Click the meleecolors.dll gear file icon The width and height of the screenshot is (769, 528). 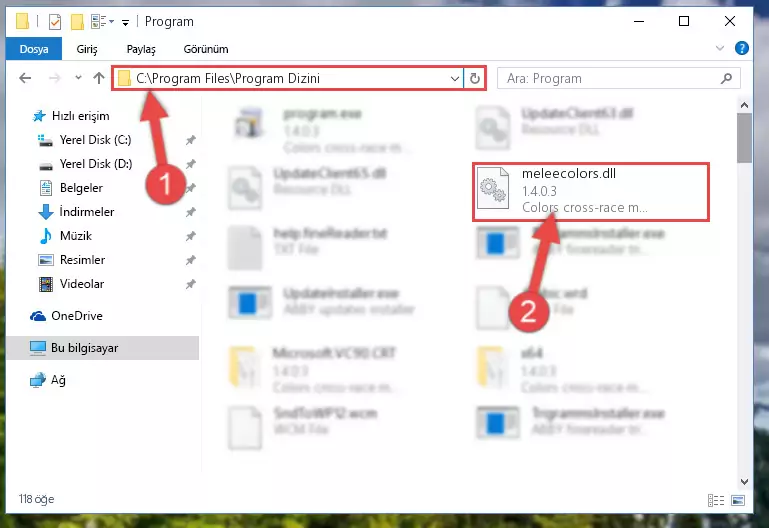(493, 188)
